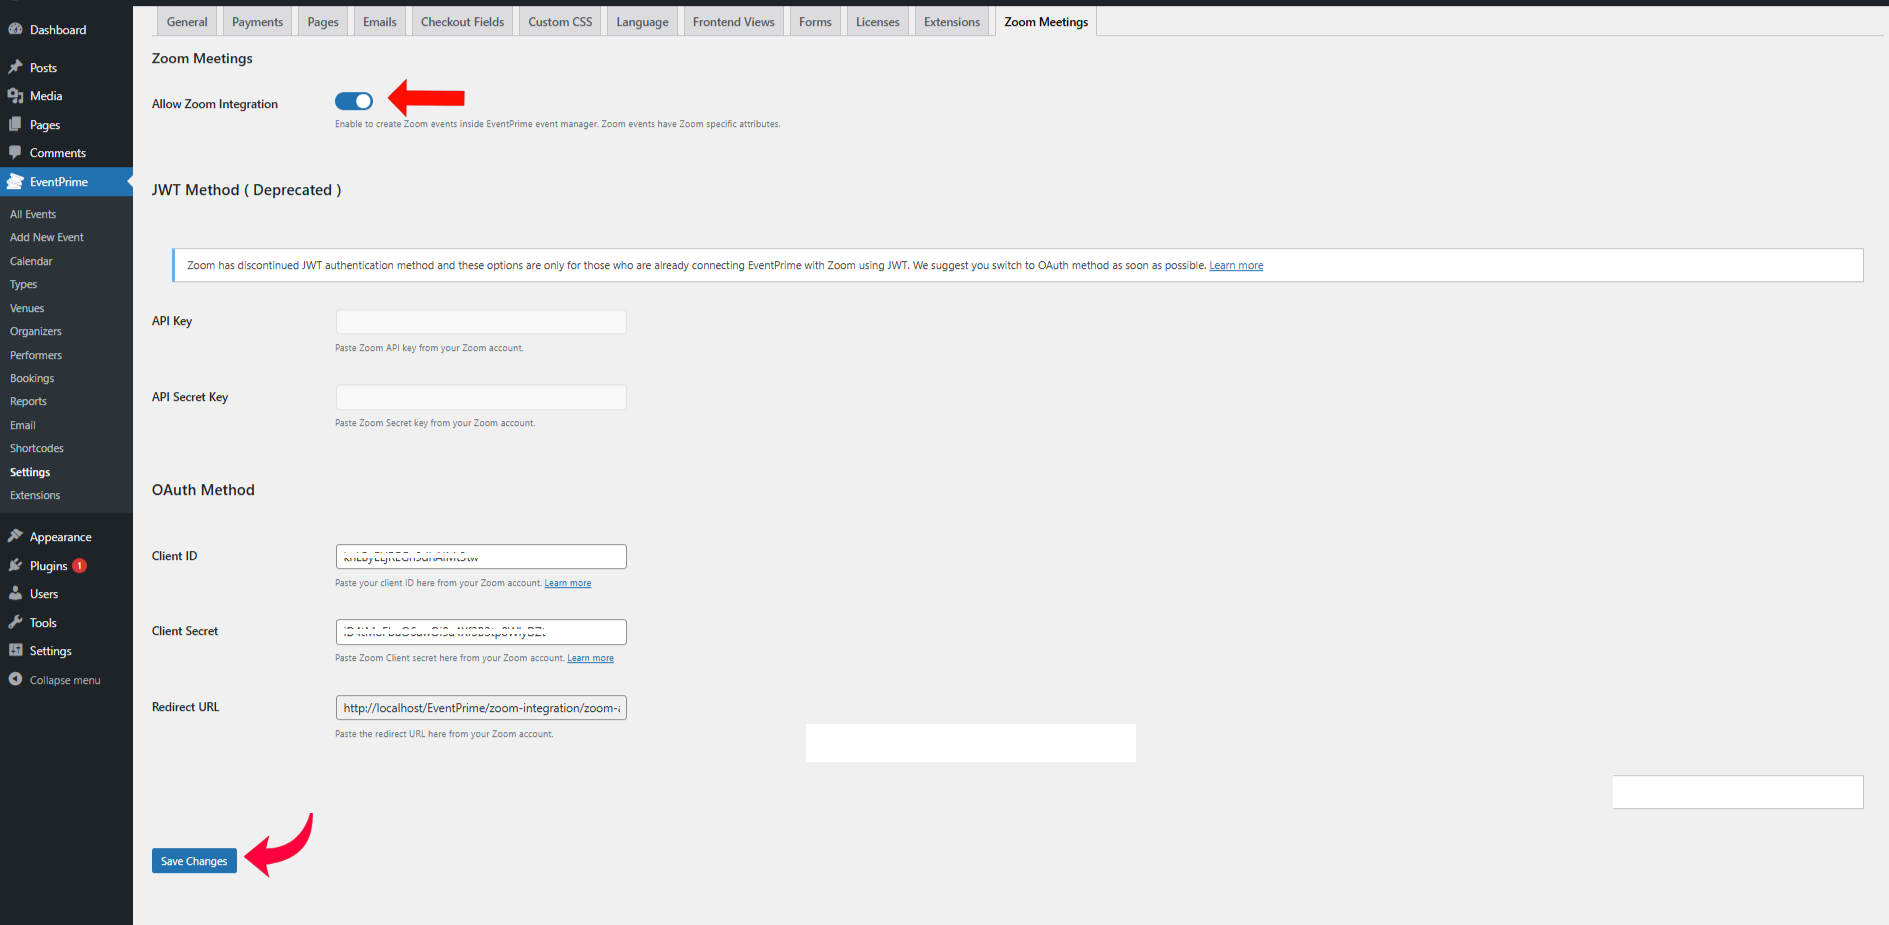Open the Posts menu label
1889x925 pixels.
point(43,68)
